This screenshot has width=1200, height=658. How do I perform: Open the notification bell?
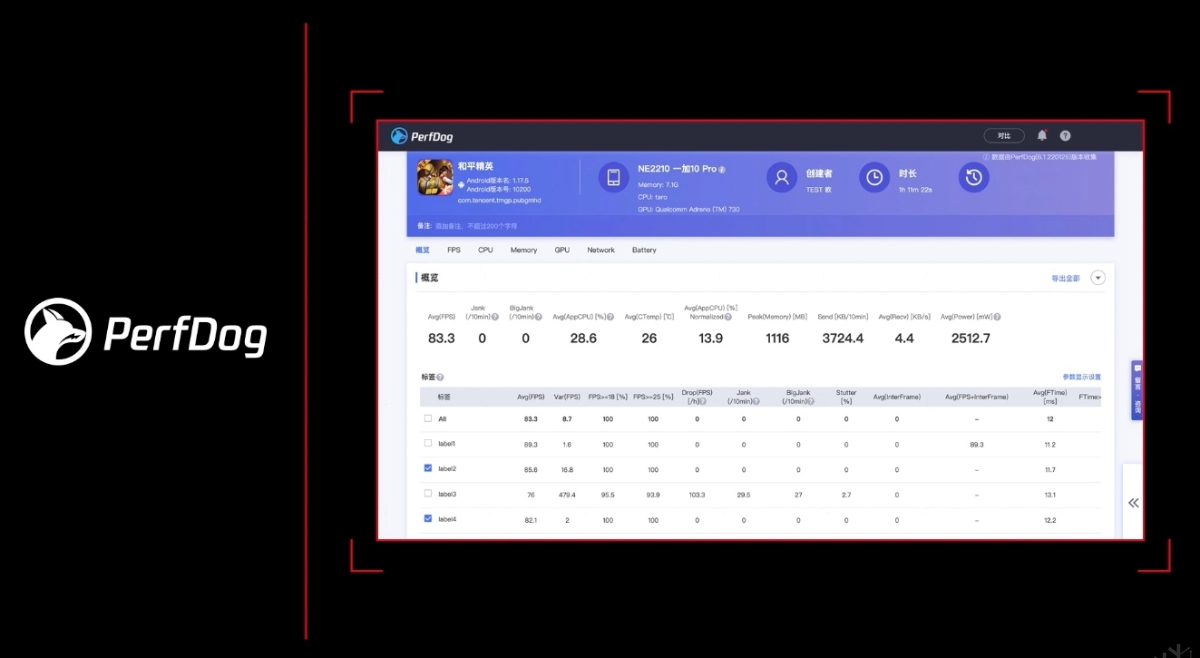(x=1042, y=135)
